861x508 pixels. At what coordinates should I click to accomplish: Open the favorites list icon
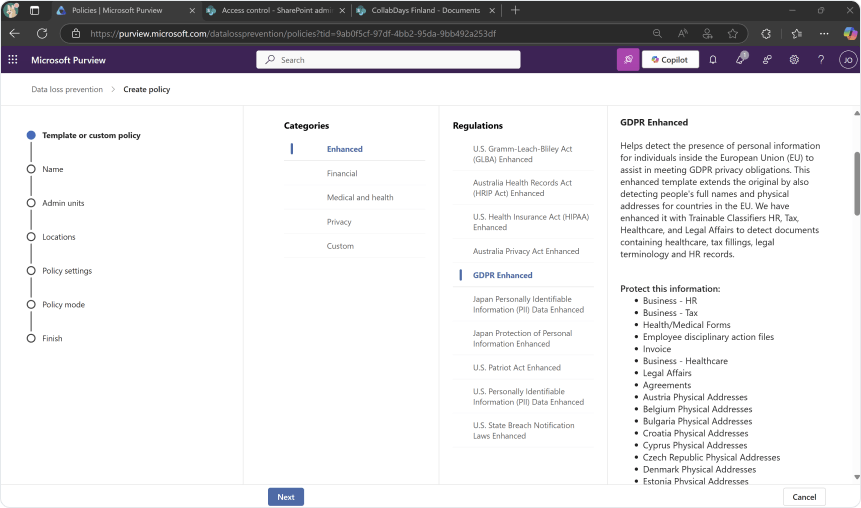pos(797,34)
